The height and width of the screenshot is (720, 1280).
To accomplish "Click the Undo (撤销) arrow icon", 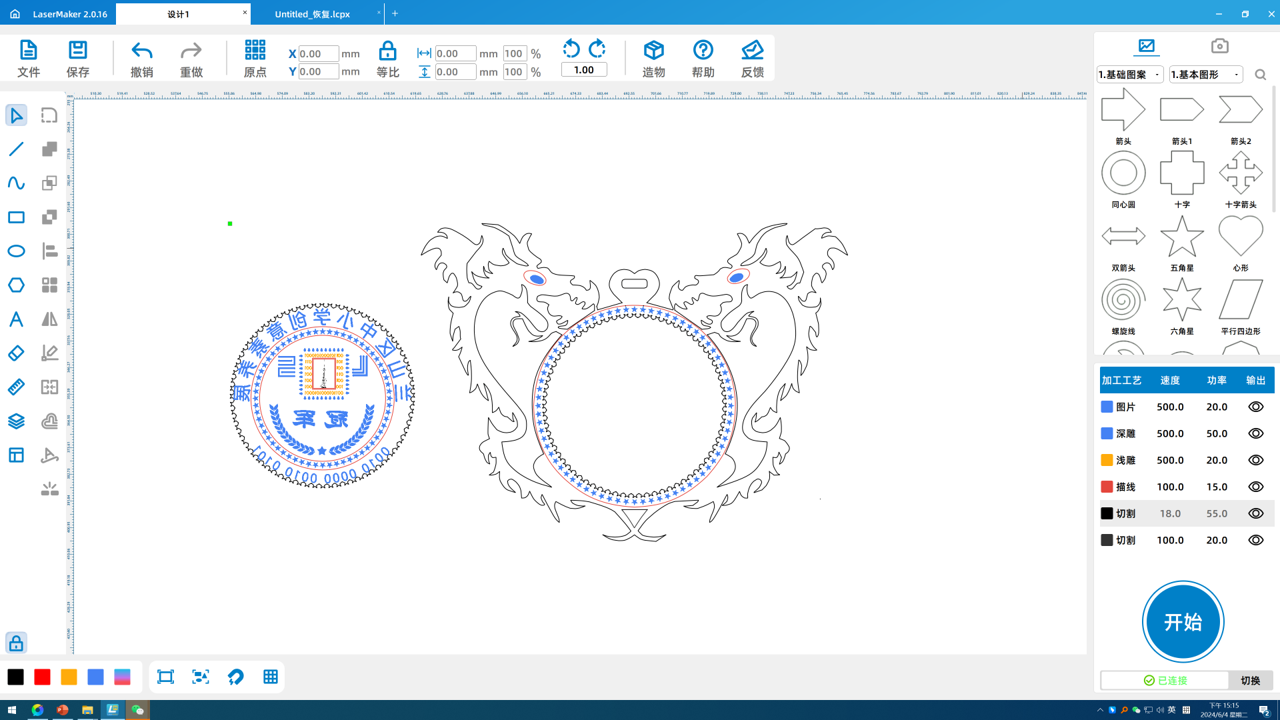I will click(142, 51).
